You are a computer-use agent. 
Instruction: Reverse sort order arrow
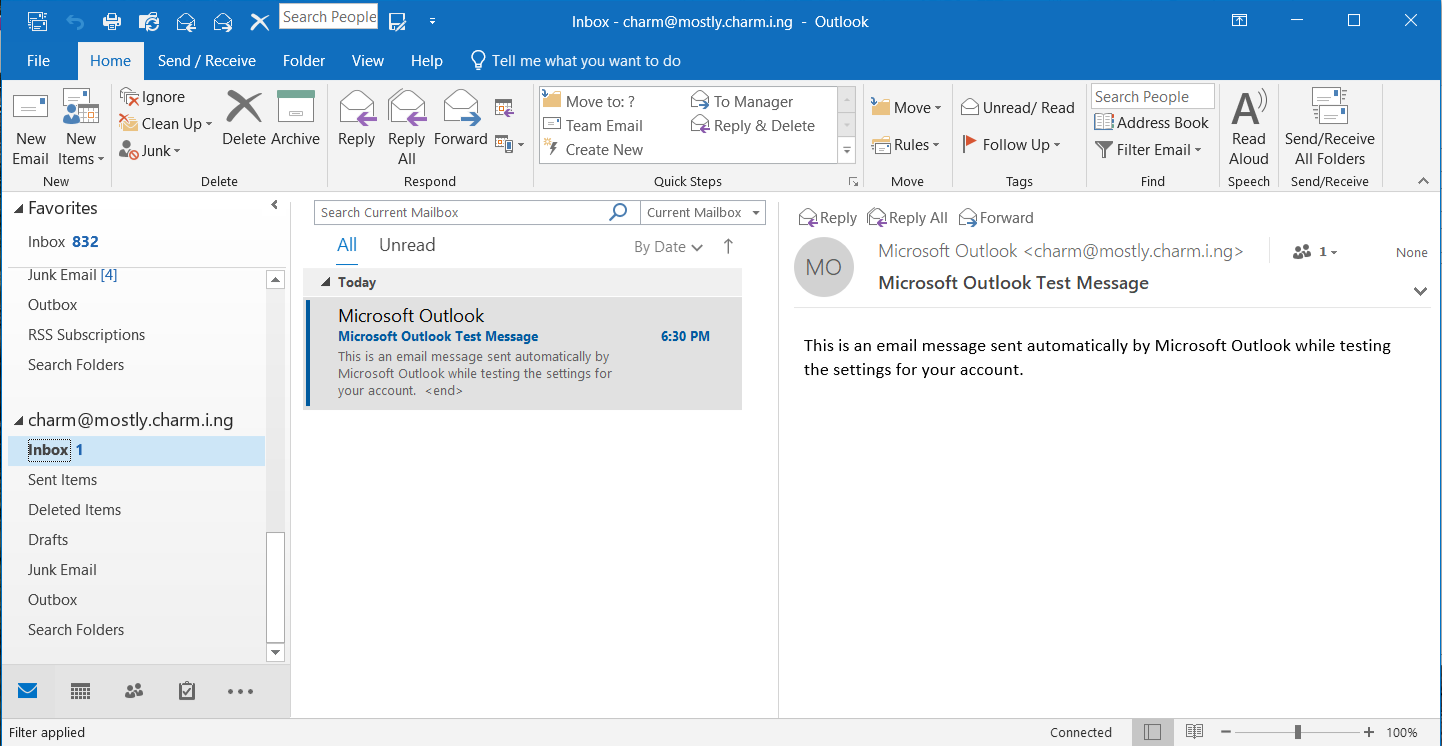(x=728, y=246)
